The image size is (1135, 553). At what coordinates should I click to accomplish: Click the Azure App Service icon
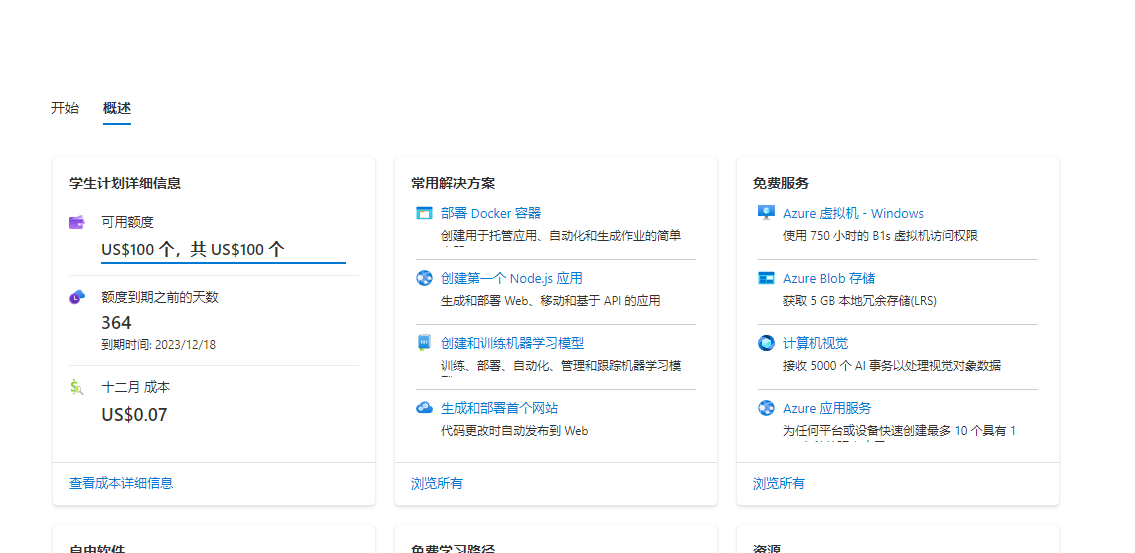point(766,408)
